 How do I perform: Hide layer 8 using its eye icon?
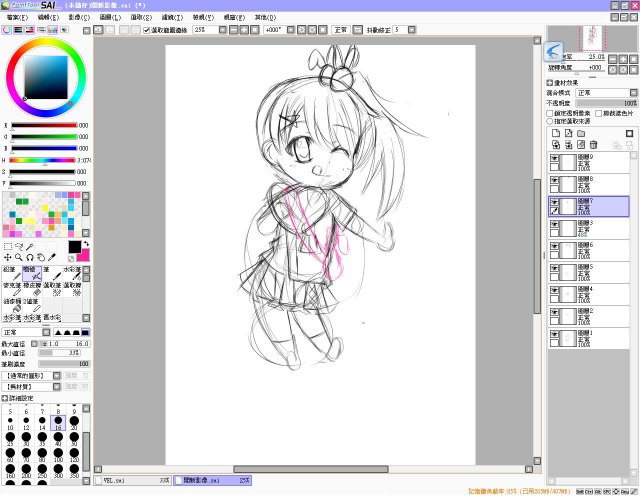[x=554, y=180]
